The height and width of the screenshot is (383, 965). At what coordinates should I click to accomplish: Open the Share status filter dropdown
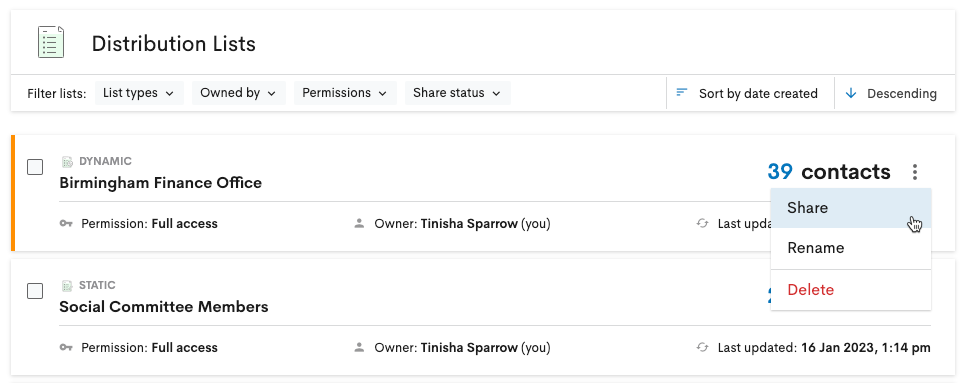[x=457, y=93]
